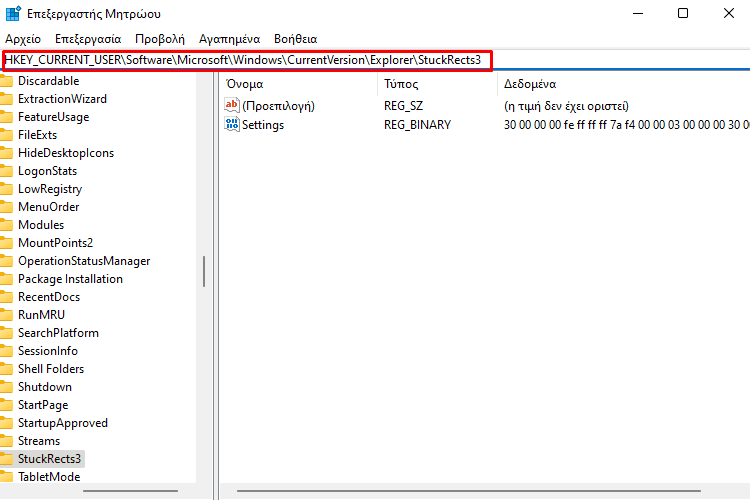Click the '(η τιμή δεν έχει οριστεί)' data cell
The width and height of the screenshot is (750, 500).
coord(566,106)
